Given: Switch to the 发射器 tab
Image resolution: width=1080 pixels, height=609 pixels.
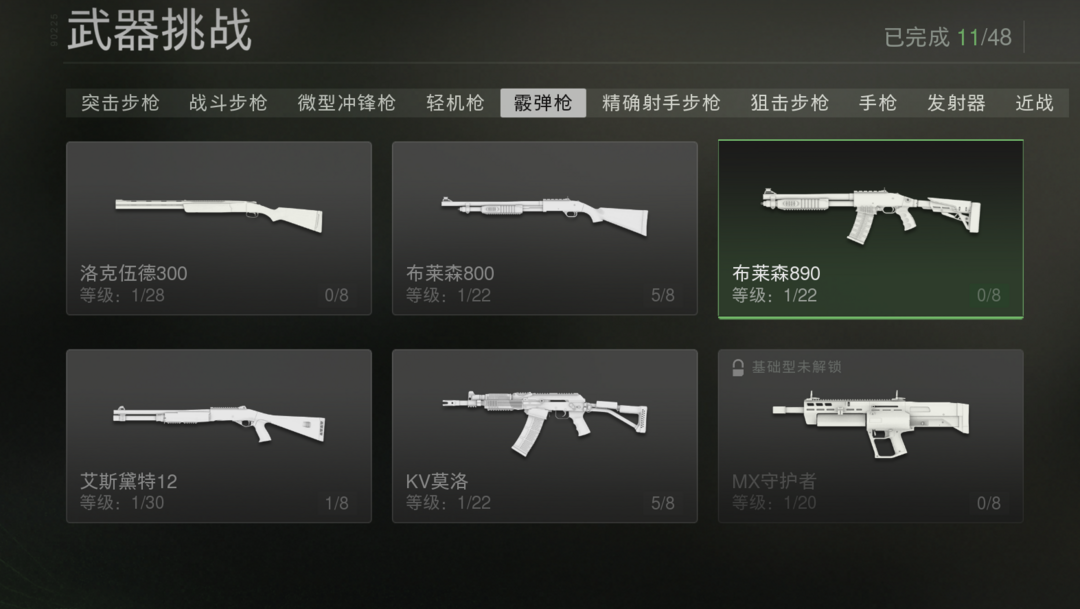Looking at the screenshot, I should click(956, 103).
